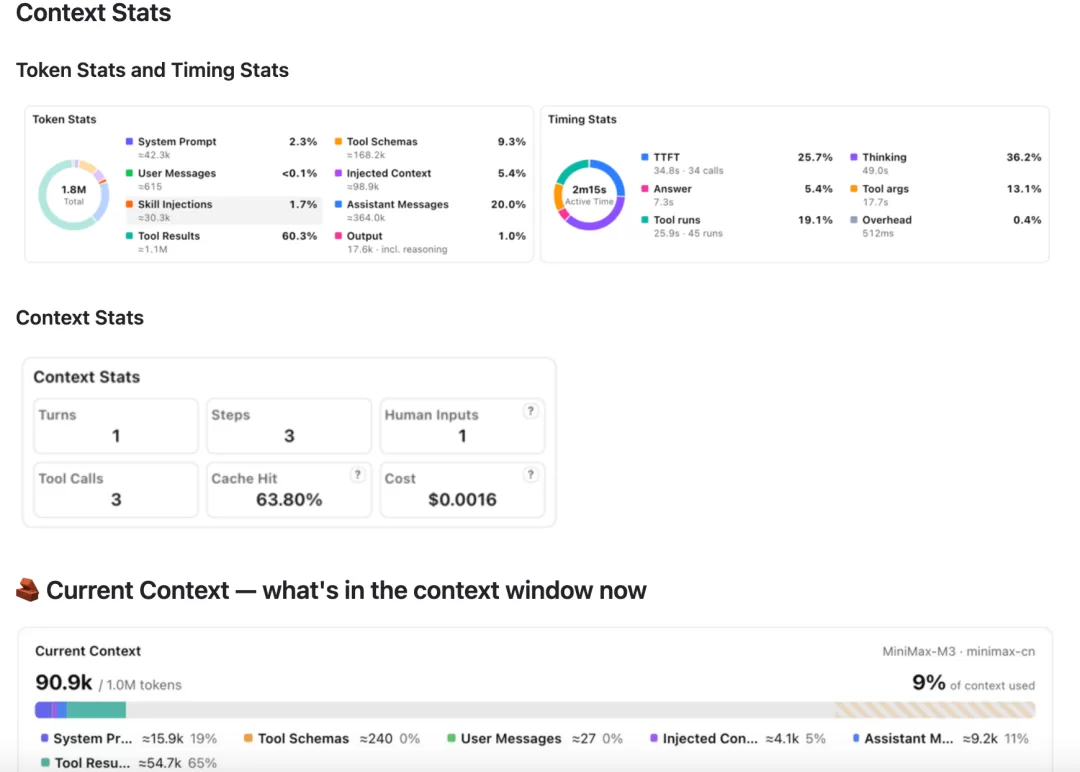
Task: Click the 'User Messages' label in Token Stats
Action: point(177,173)
